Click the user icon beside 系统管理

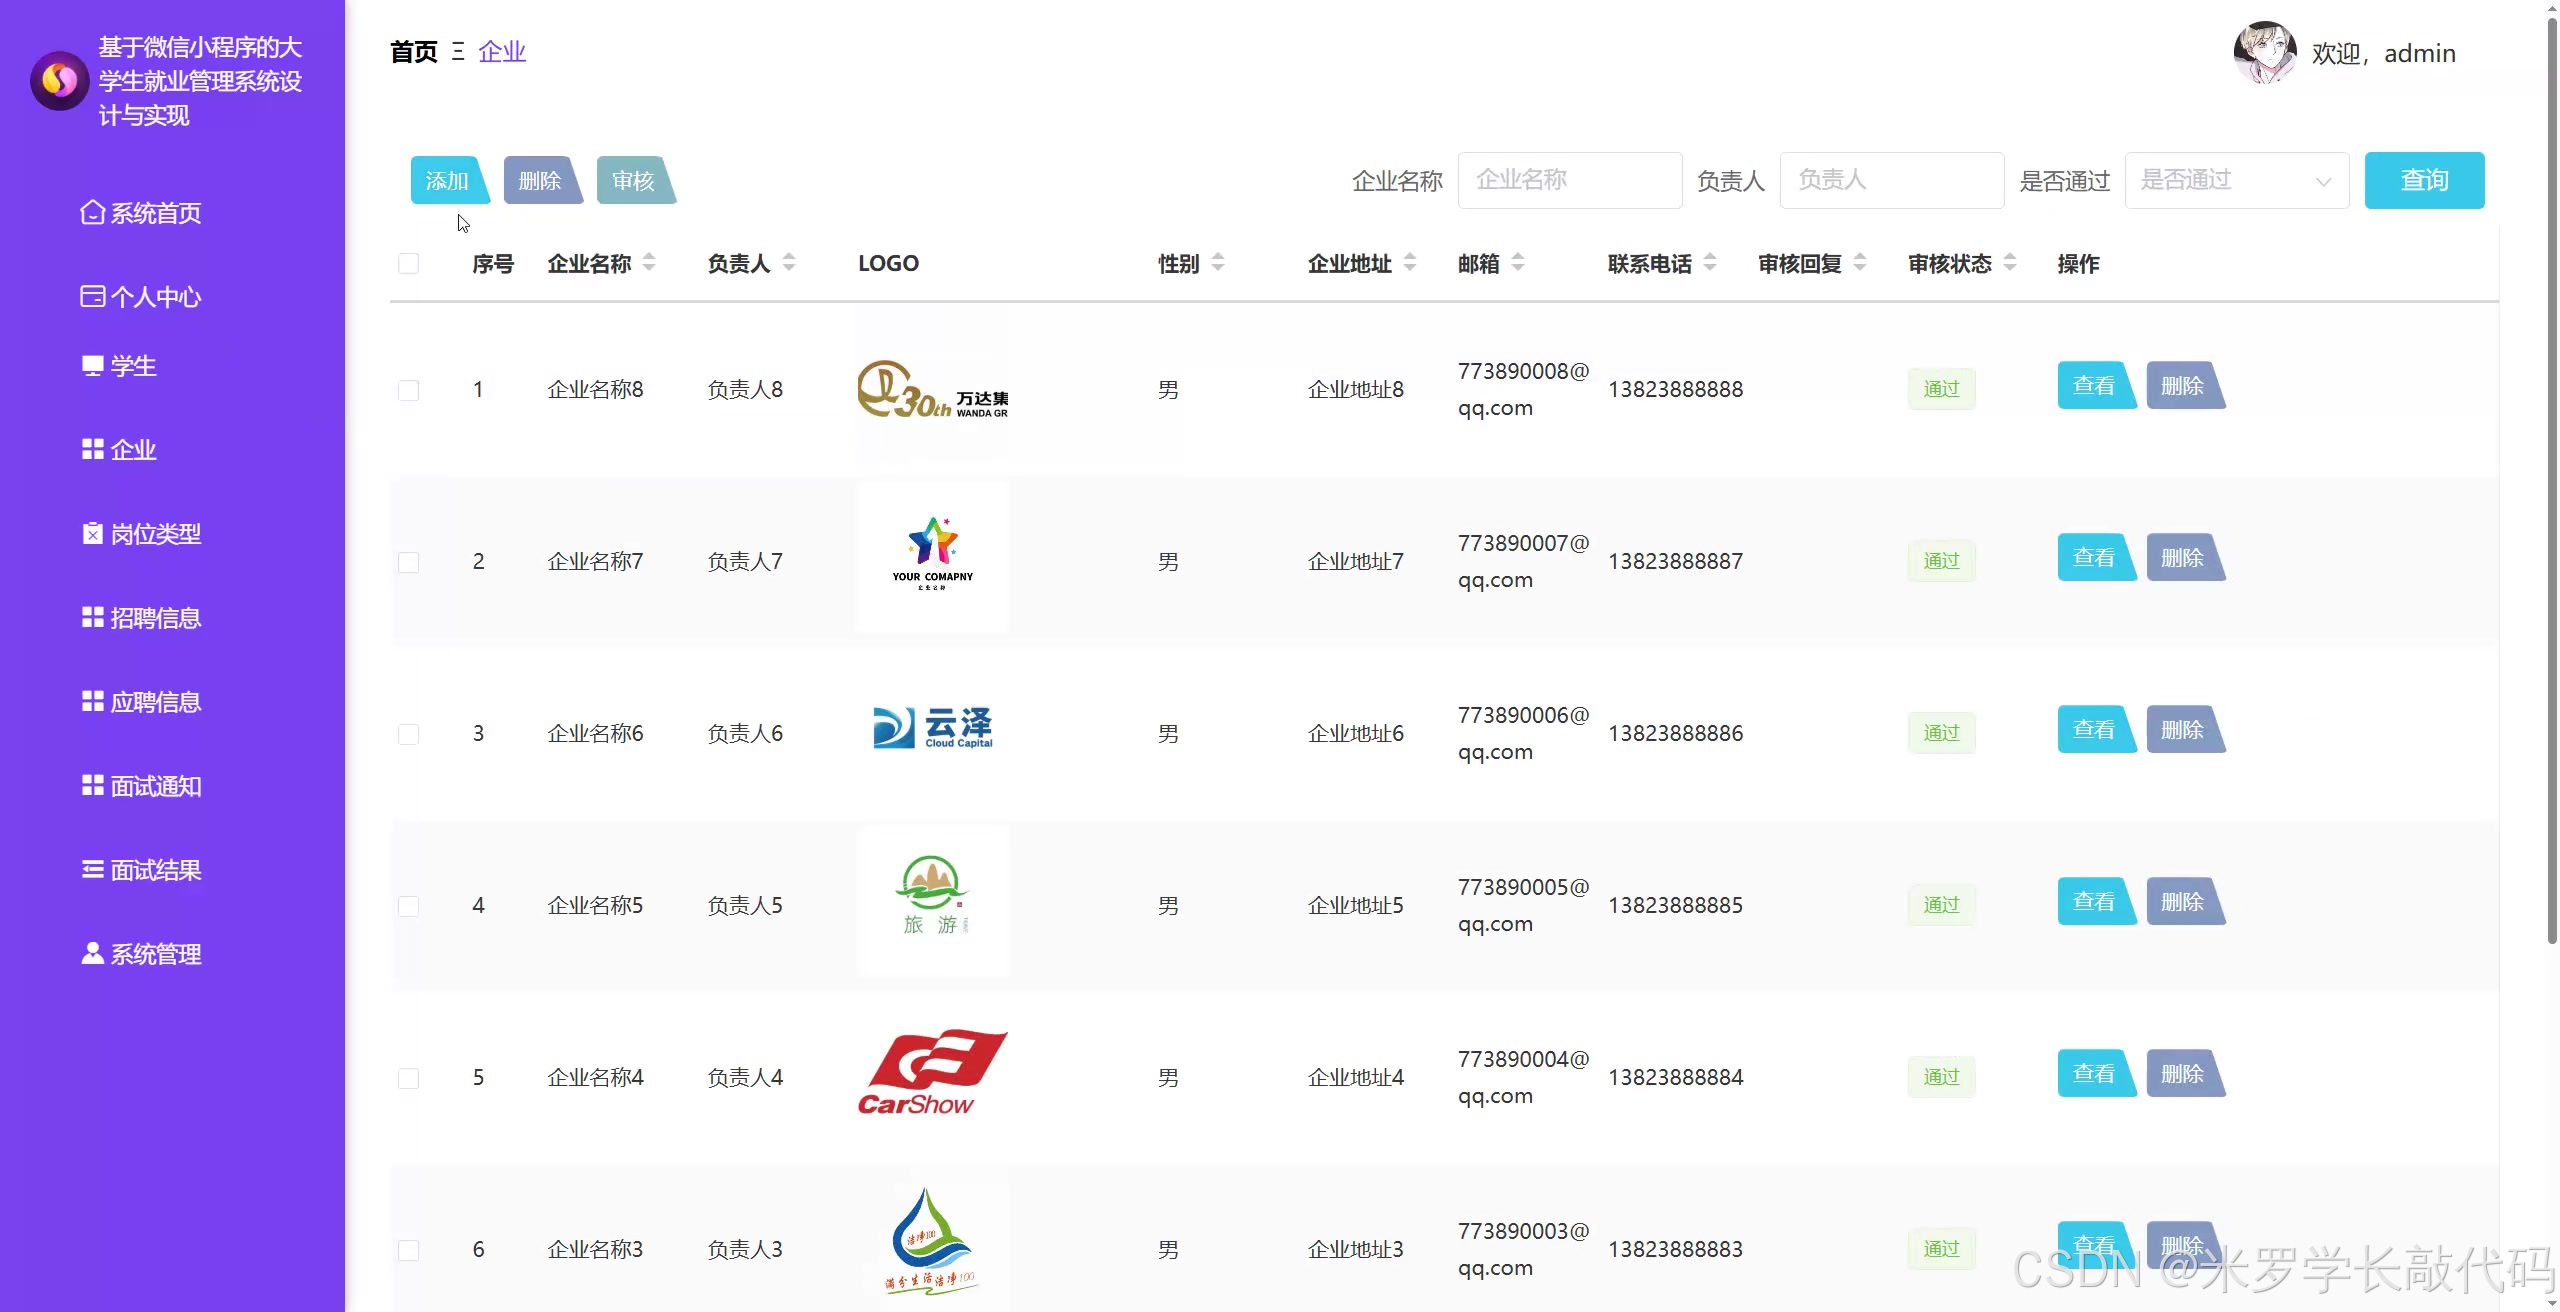(x=92, y=954)
